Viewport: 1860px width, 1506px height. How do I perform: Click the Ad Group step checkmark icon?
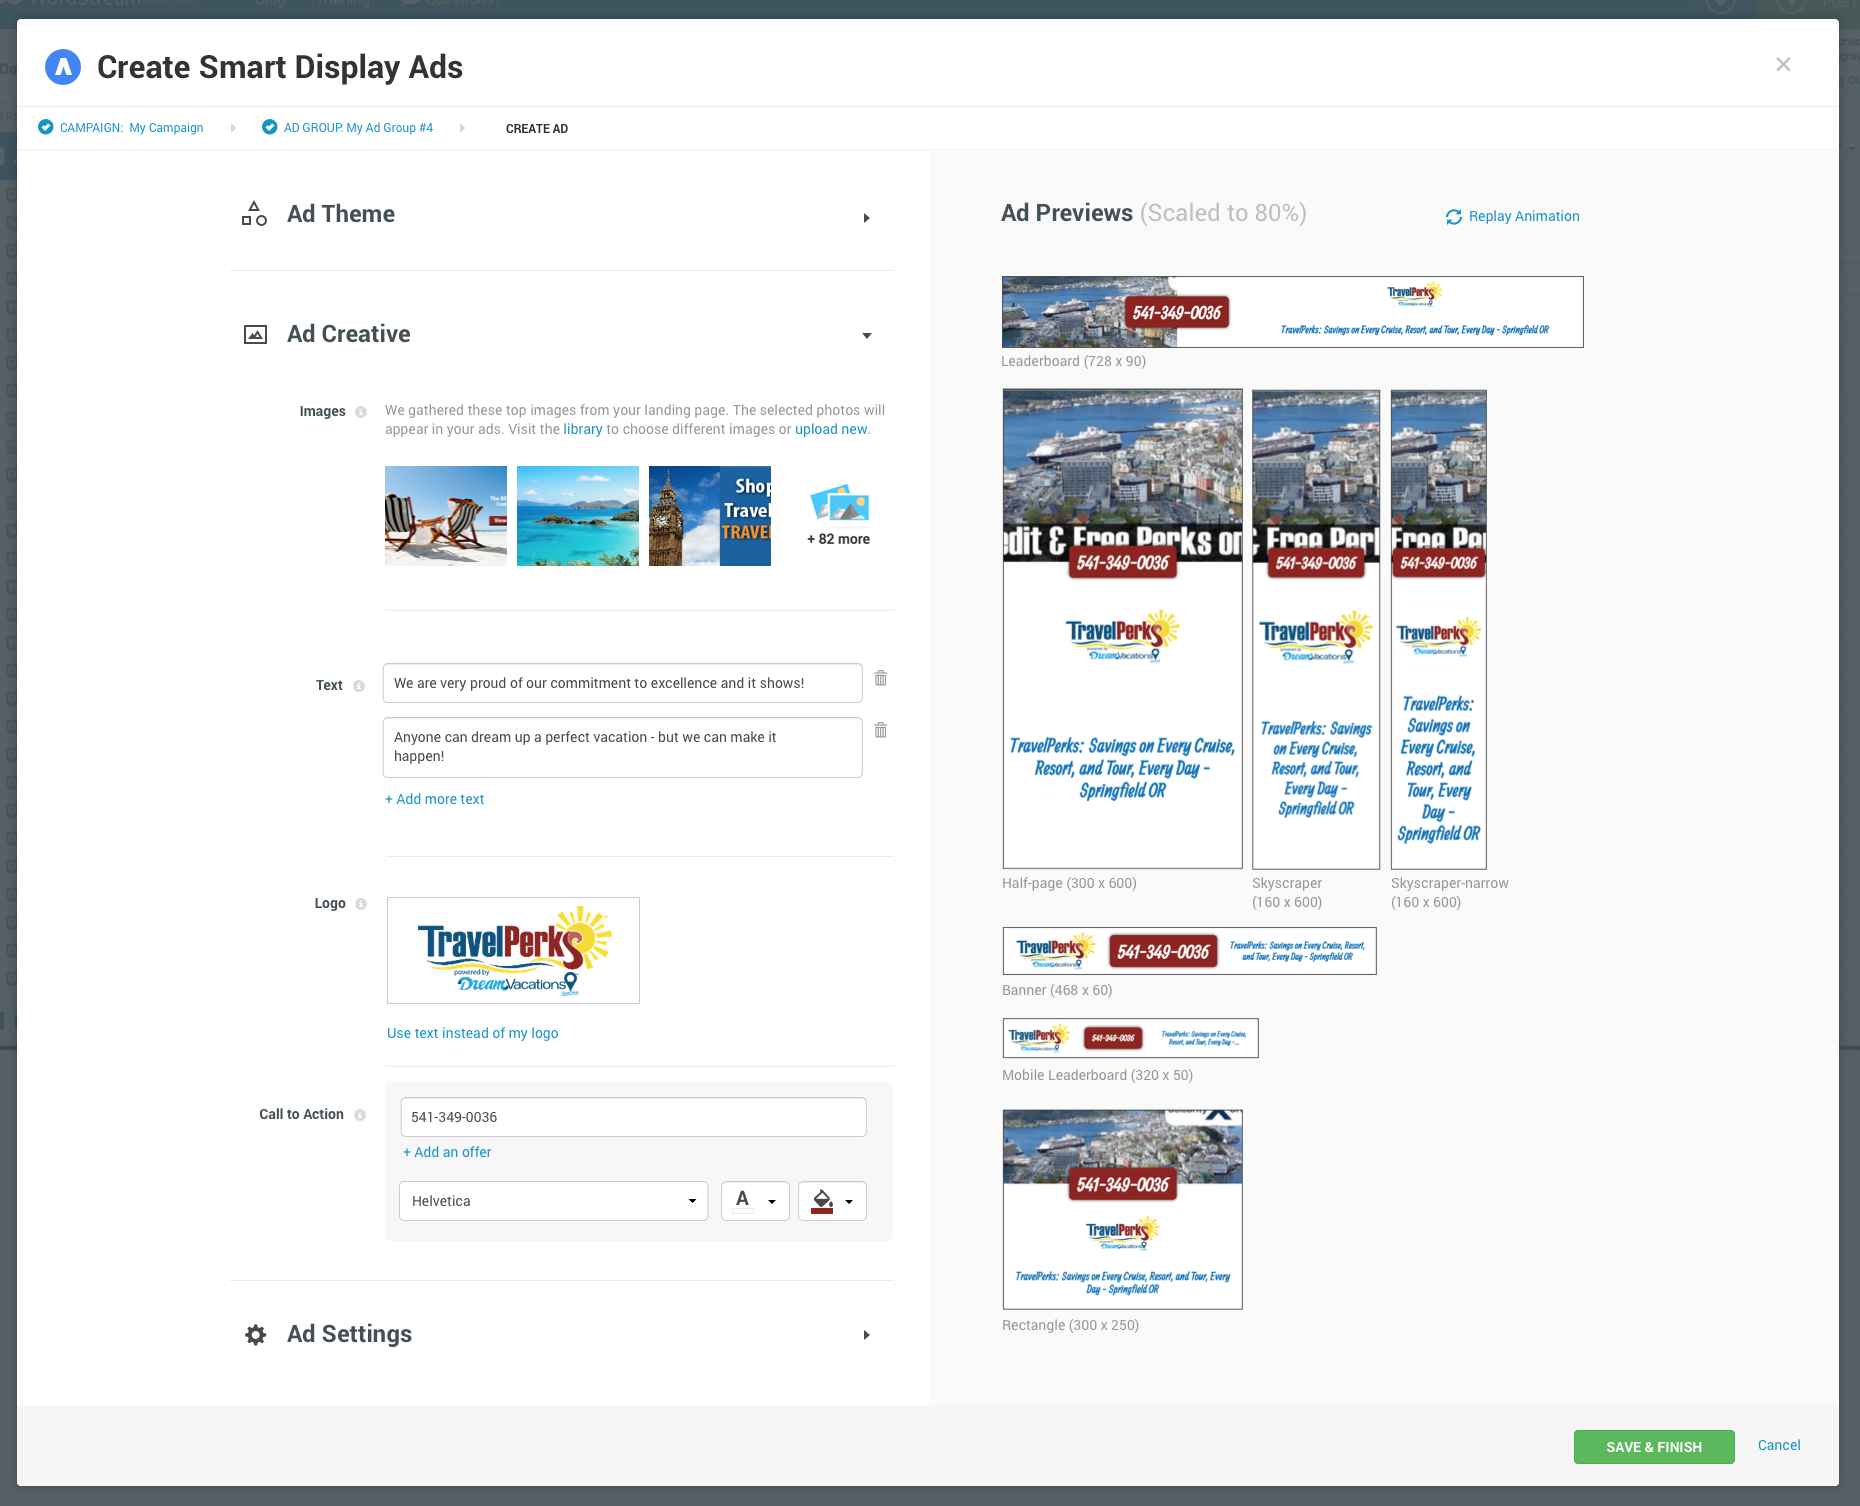pyautogui.click(x=269, y=127)
